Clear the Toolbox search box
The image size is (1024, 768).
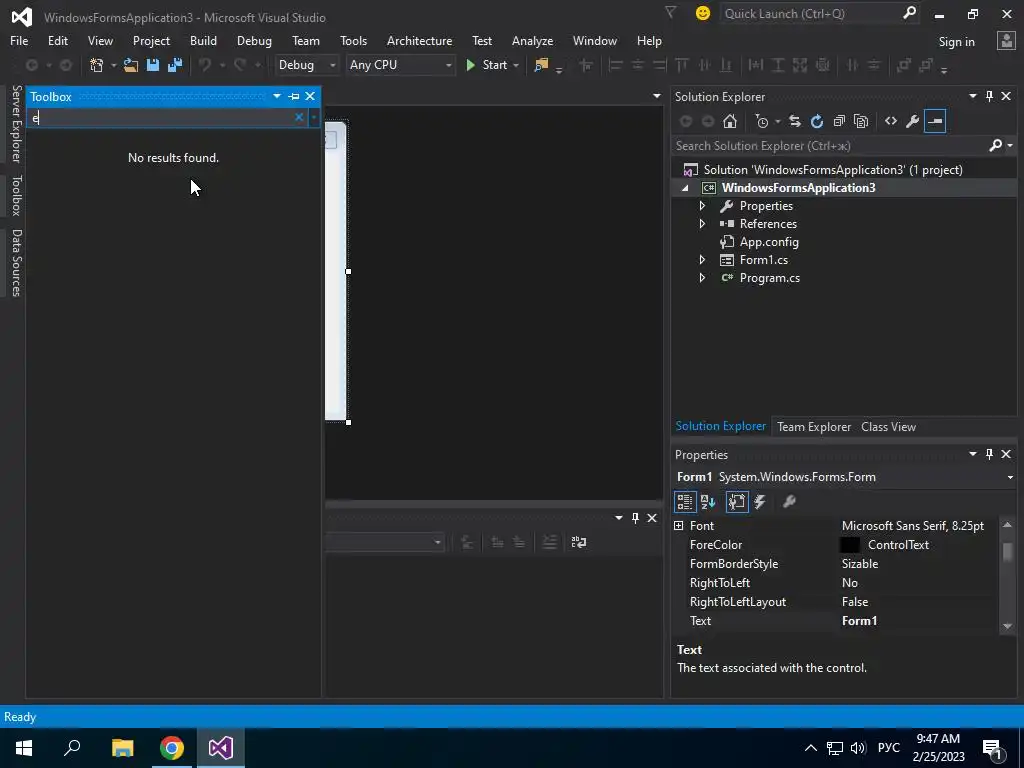pos(299,117)
